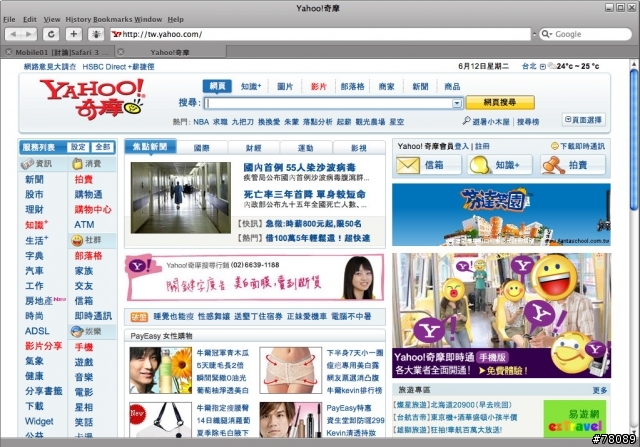Screen dimensions: 640x447
Task: Expand the 台北 city weather dropdown
Action: [x=542, y=67]
